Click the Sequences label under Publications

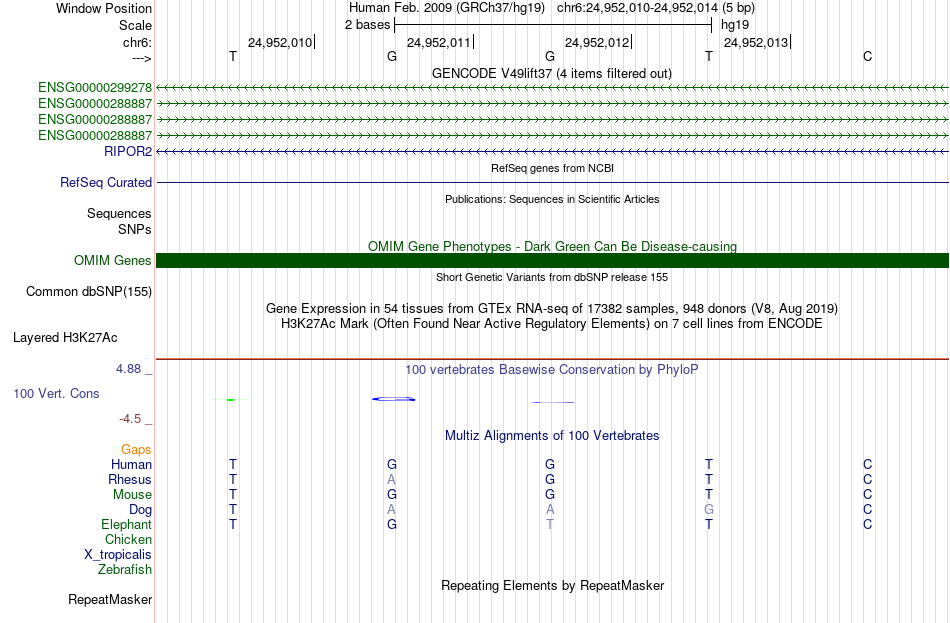click(x=119, y=213)
